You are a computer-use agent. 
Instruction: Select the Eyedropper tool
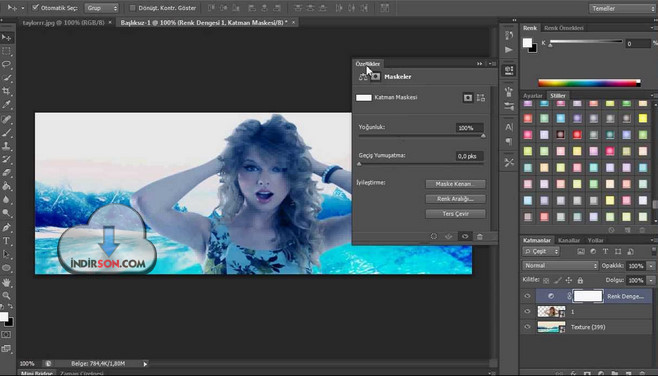point(6,105)
